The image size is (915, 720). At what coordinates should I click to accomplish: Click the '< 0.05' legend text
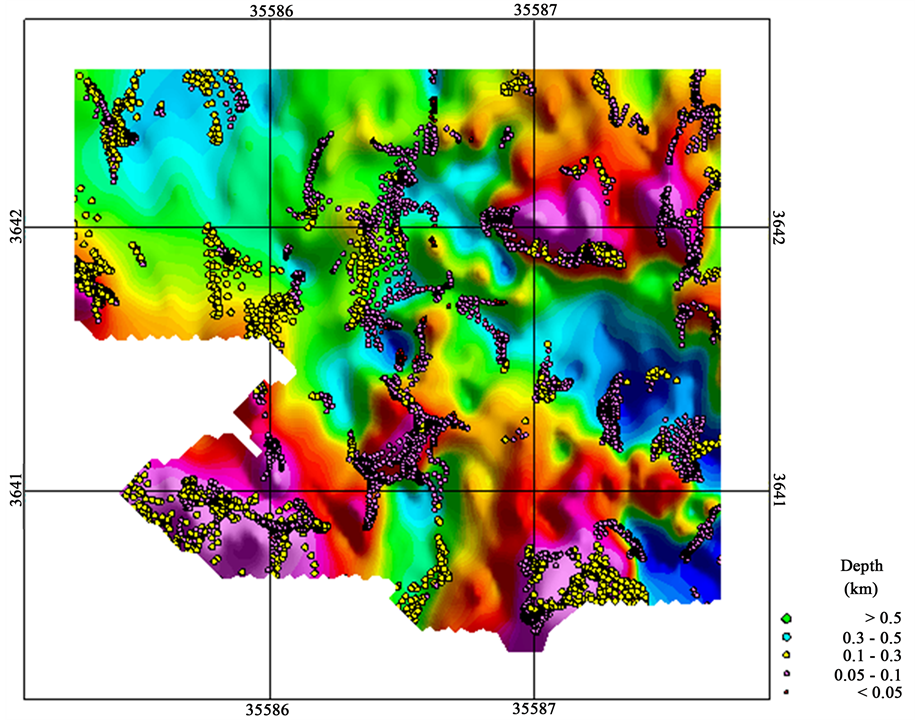[880, 693]
